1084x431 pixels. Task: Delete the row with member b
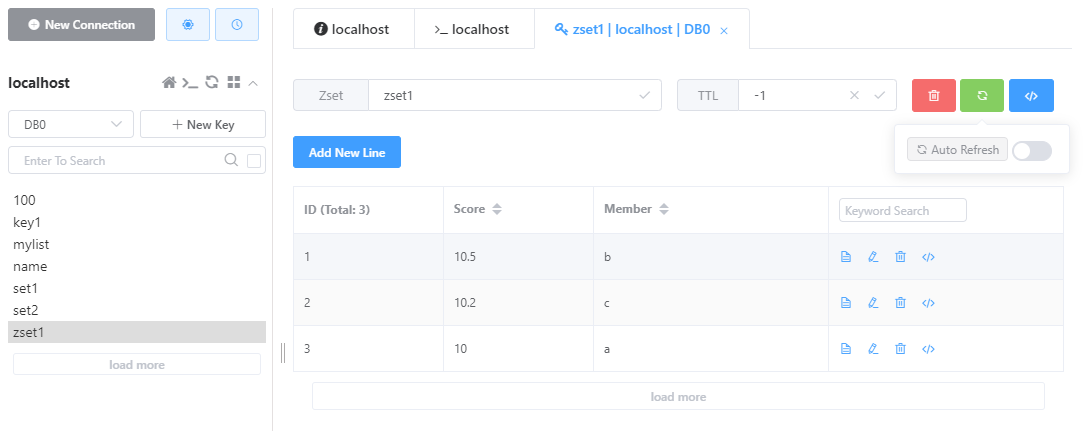[x=900, y=257]
